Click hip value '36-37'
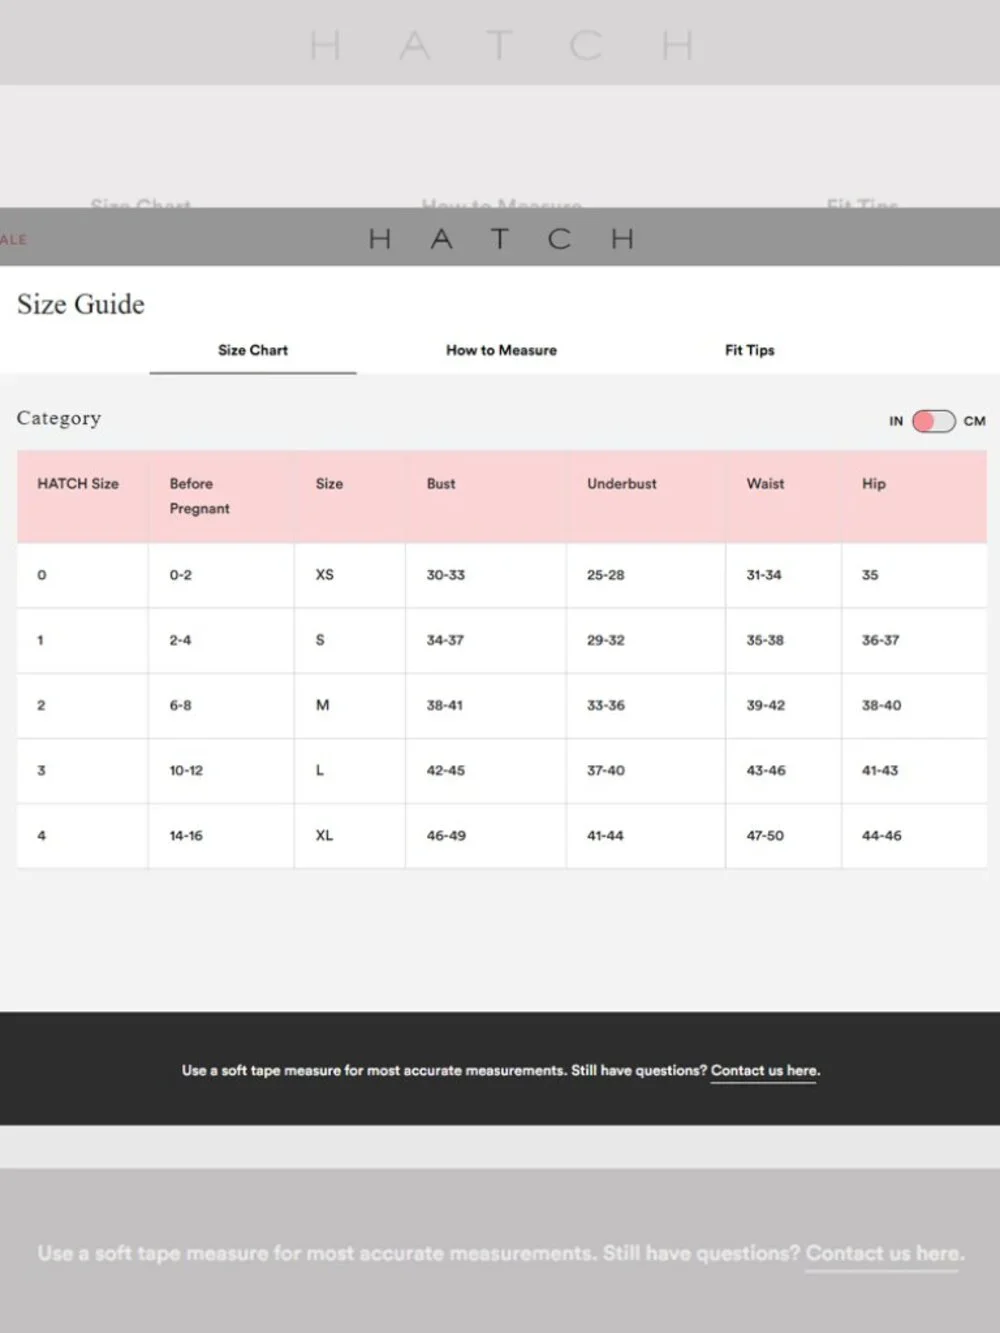1000x1333 pixels. [x=880, y=640]
